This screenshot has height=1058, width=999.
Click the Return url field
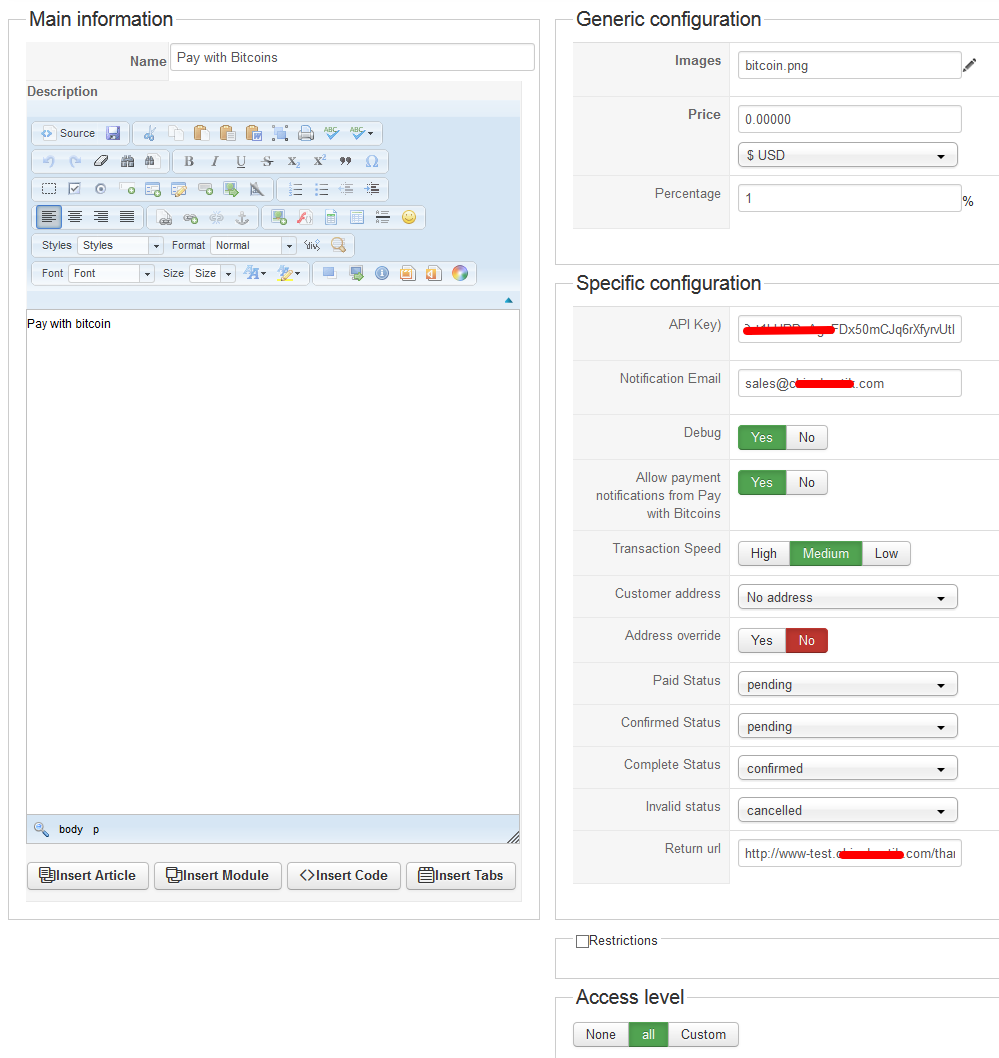tap(850, 853)
